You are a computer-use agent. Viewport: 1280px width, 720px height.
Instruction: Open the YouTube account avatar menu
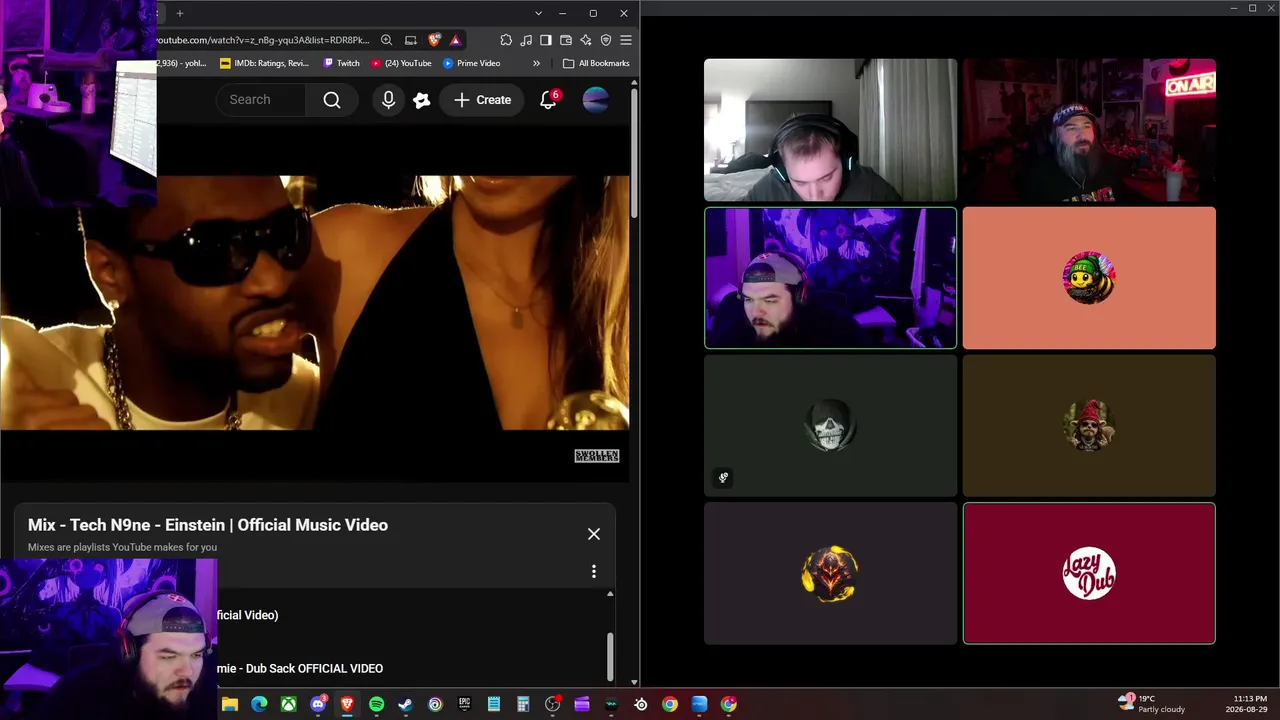click(x=596, y=100)
